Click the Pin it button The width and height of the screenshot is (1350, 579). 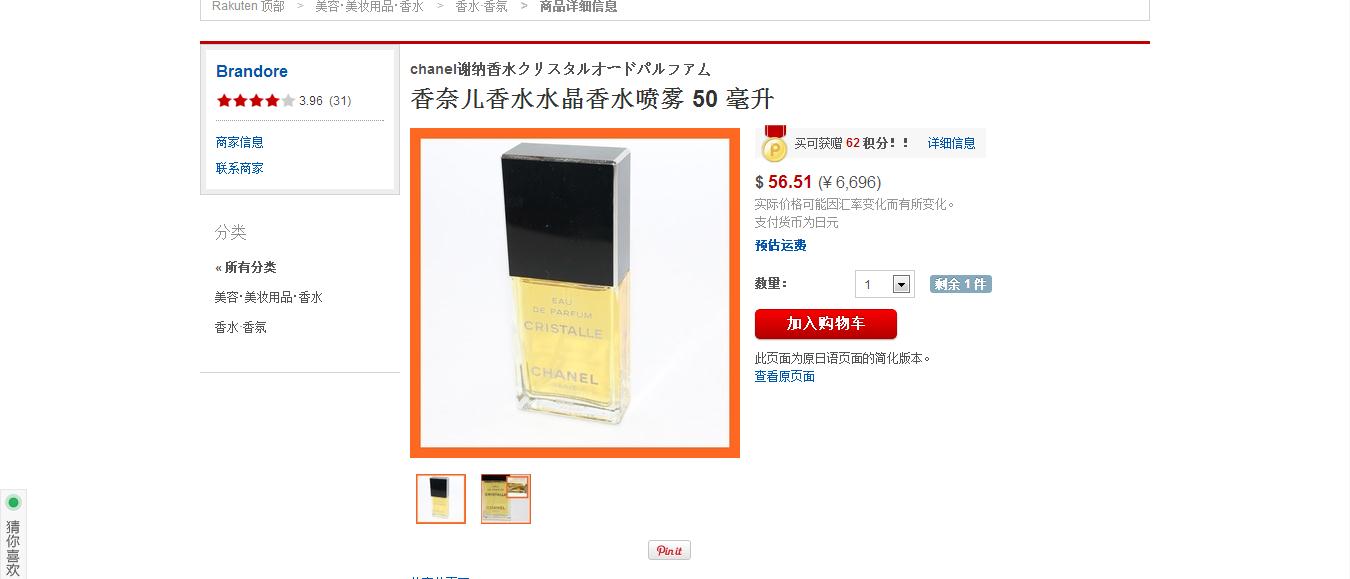(x=669, y=550)
